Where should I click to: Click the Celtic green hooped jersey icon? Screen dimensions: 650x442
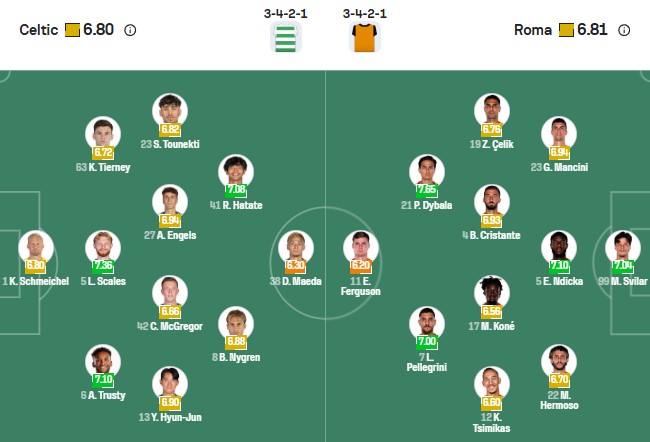point(286,37)
